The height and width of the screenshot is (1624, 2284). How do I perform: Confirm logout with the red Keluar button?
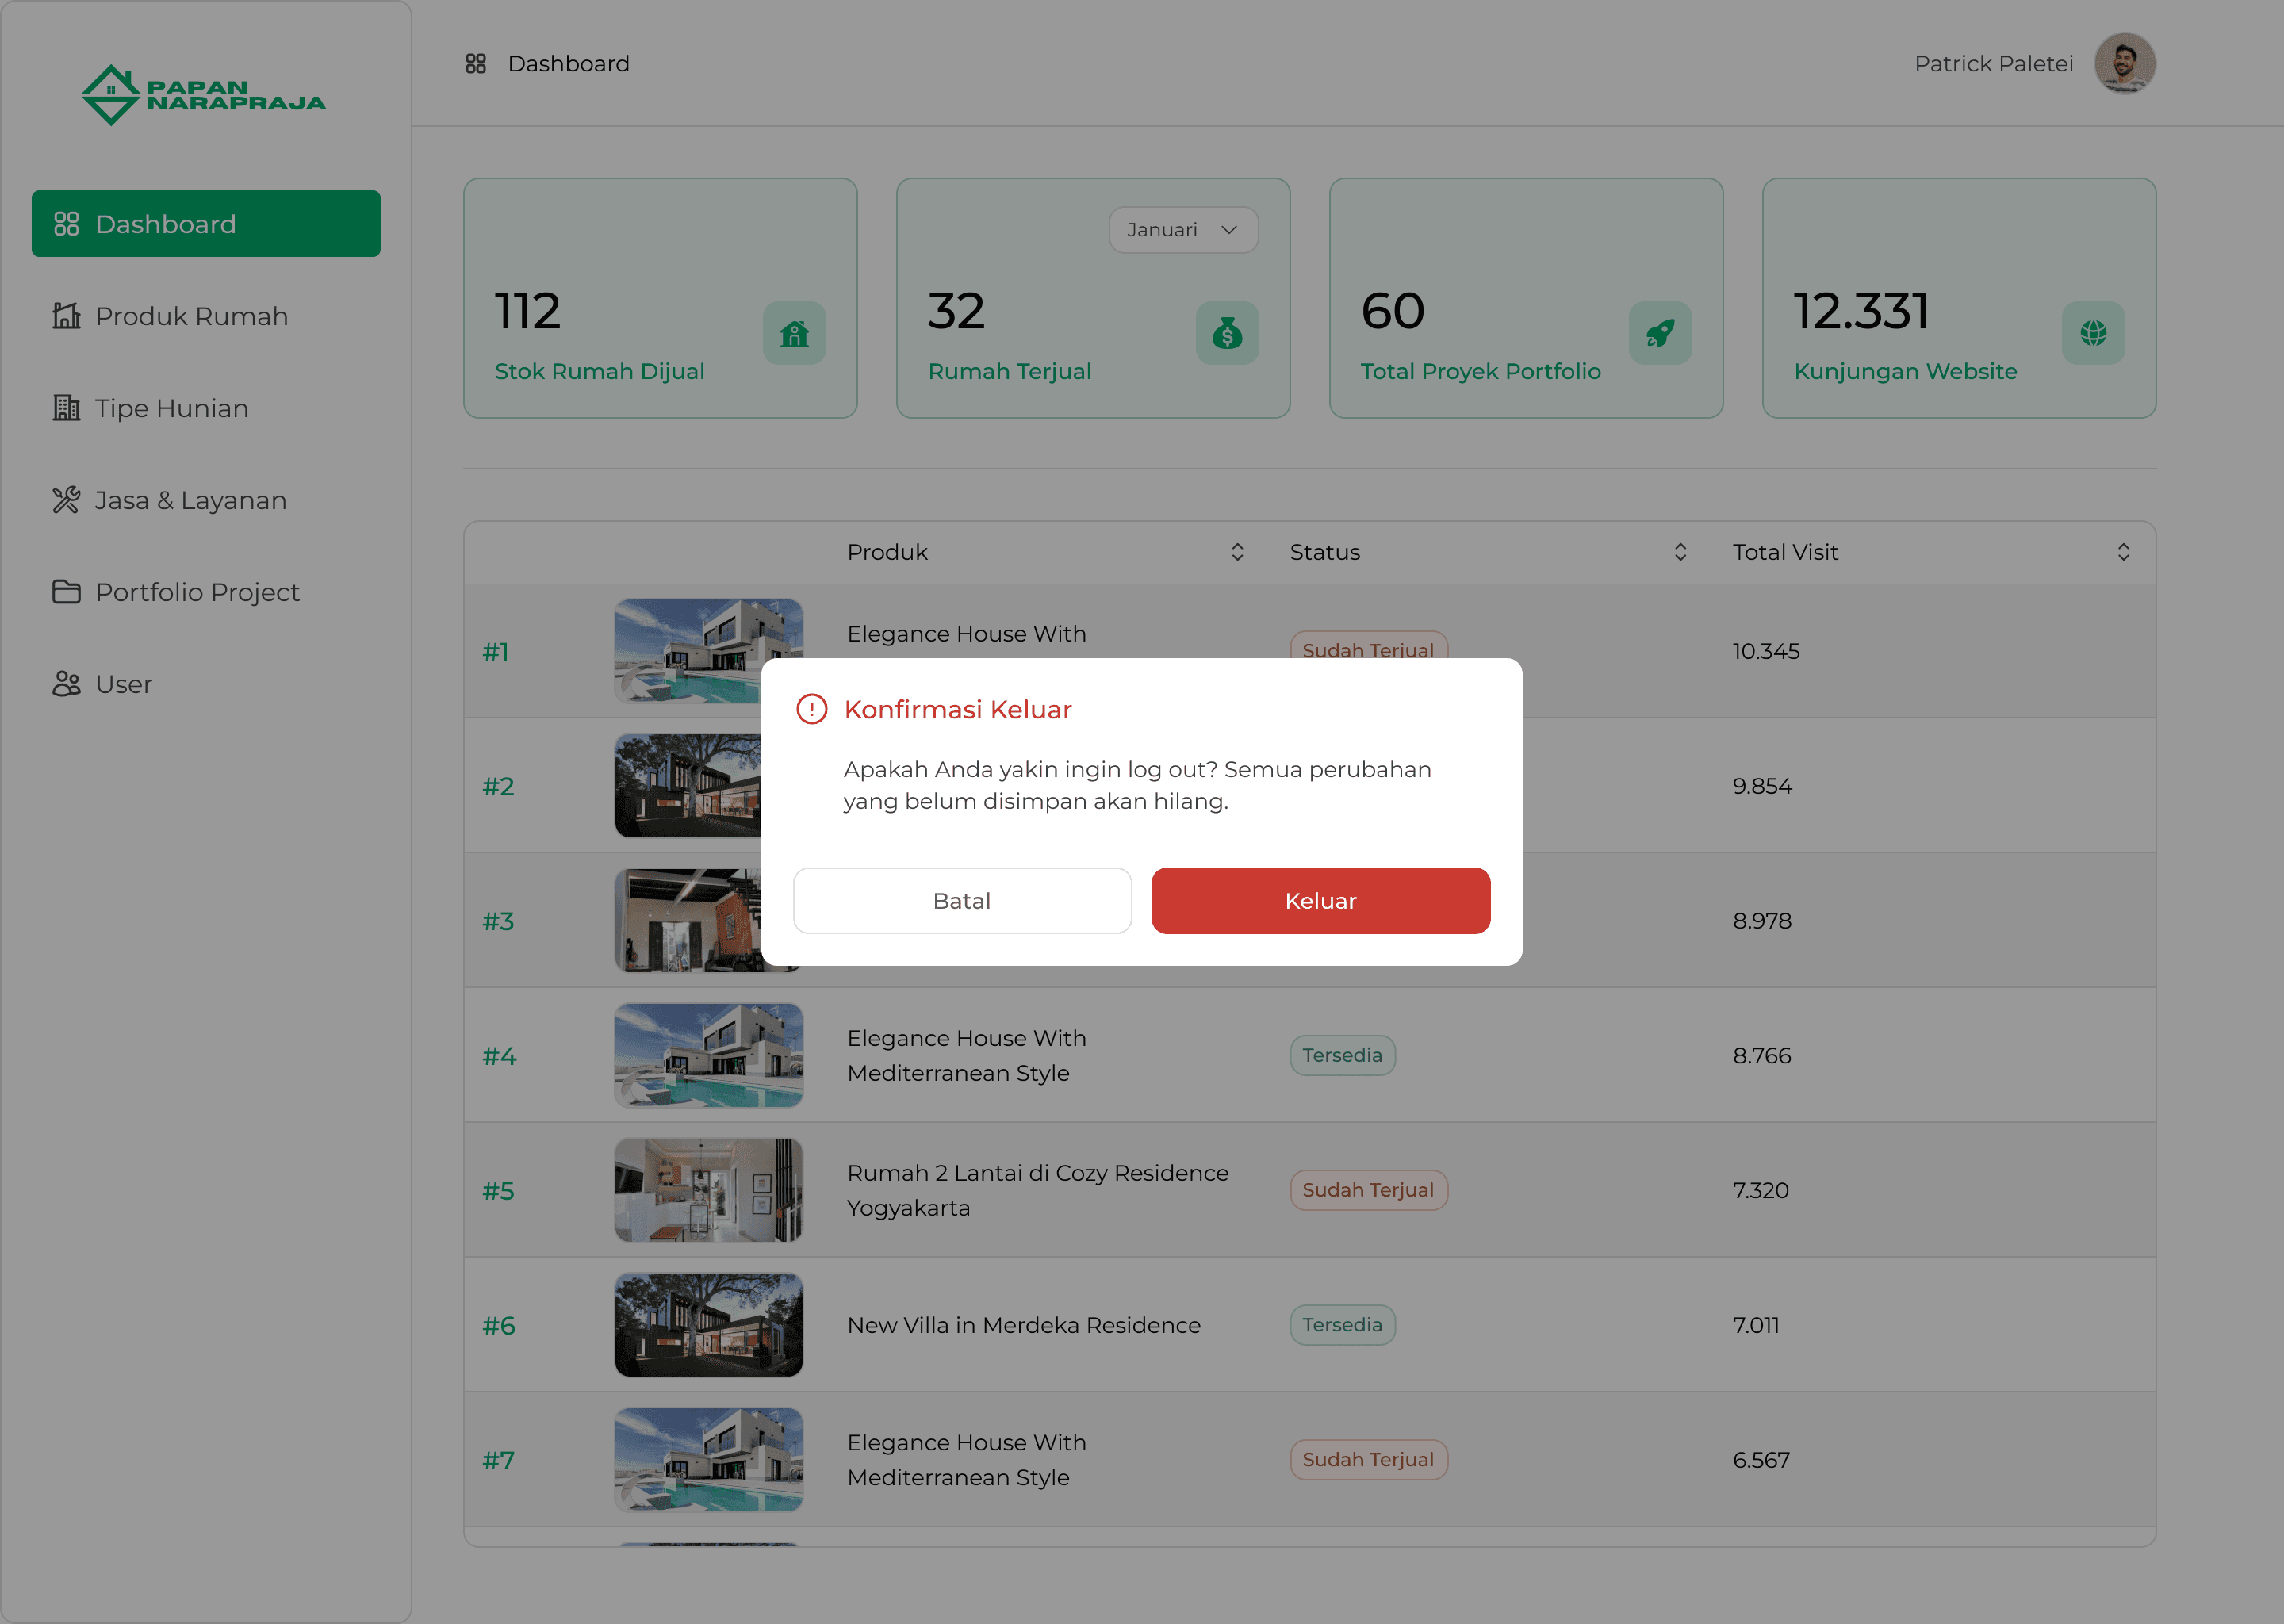point(1320,901)
